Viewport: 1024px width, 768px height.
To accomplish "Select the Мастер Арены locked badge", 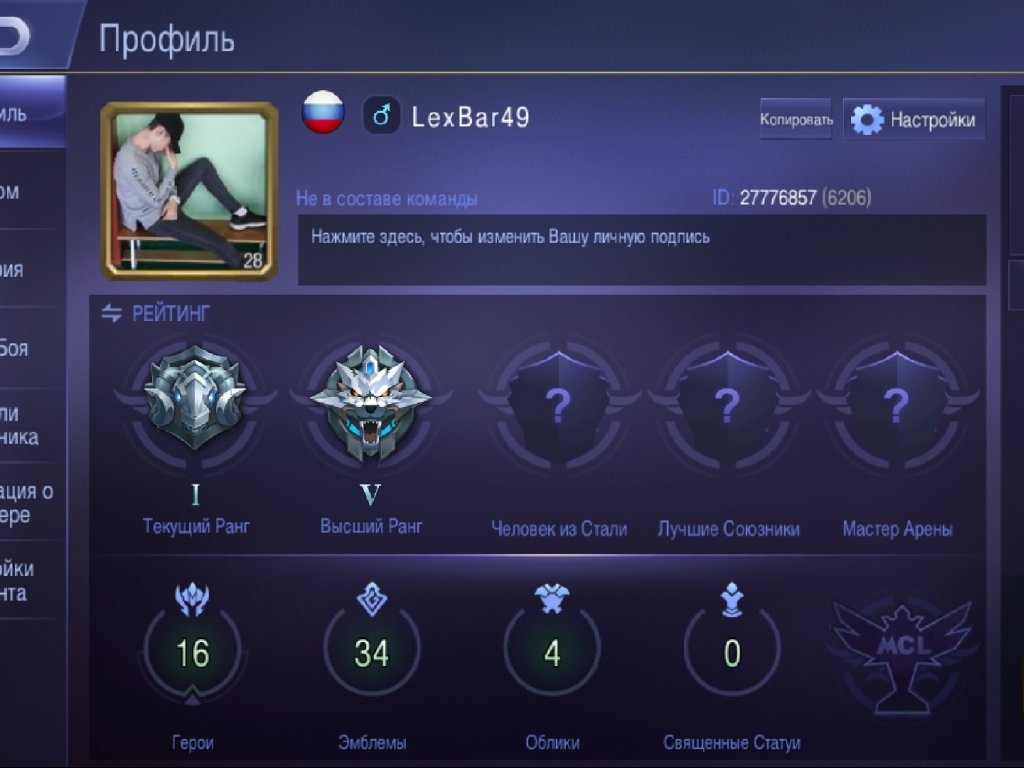I will [897, 405].
